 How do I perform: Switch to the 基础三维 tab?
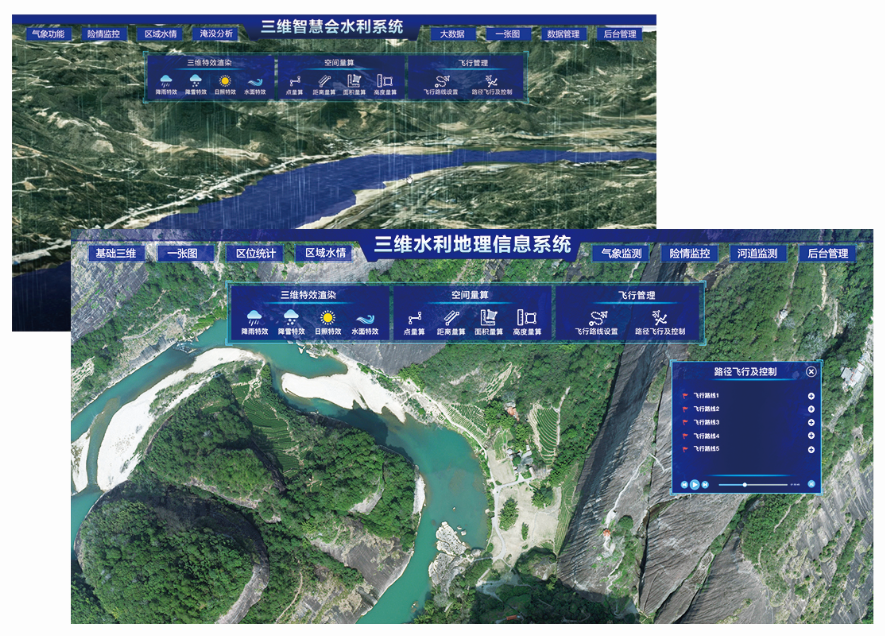pyautogui.click(x=116, y=254)
